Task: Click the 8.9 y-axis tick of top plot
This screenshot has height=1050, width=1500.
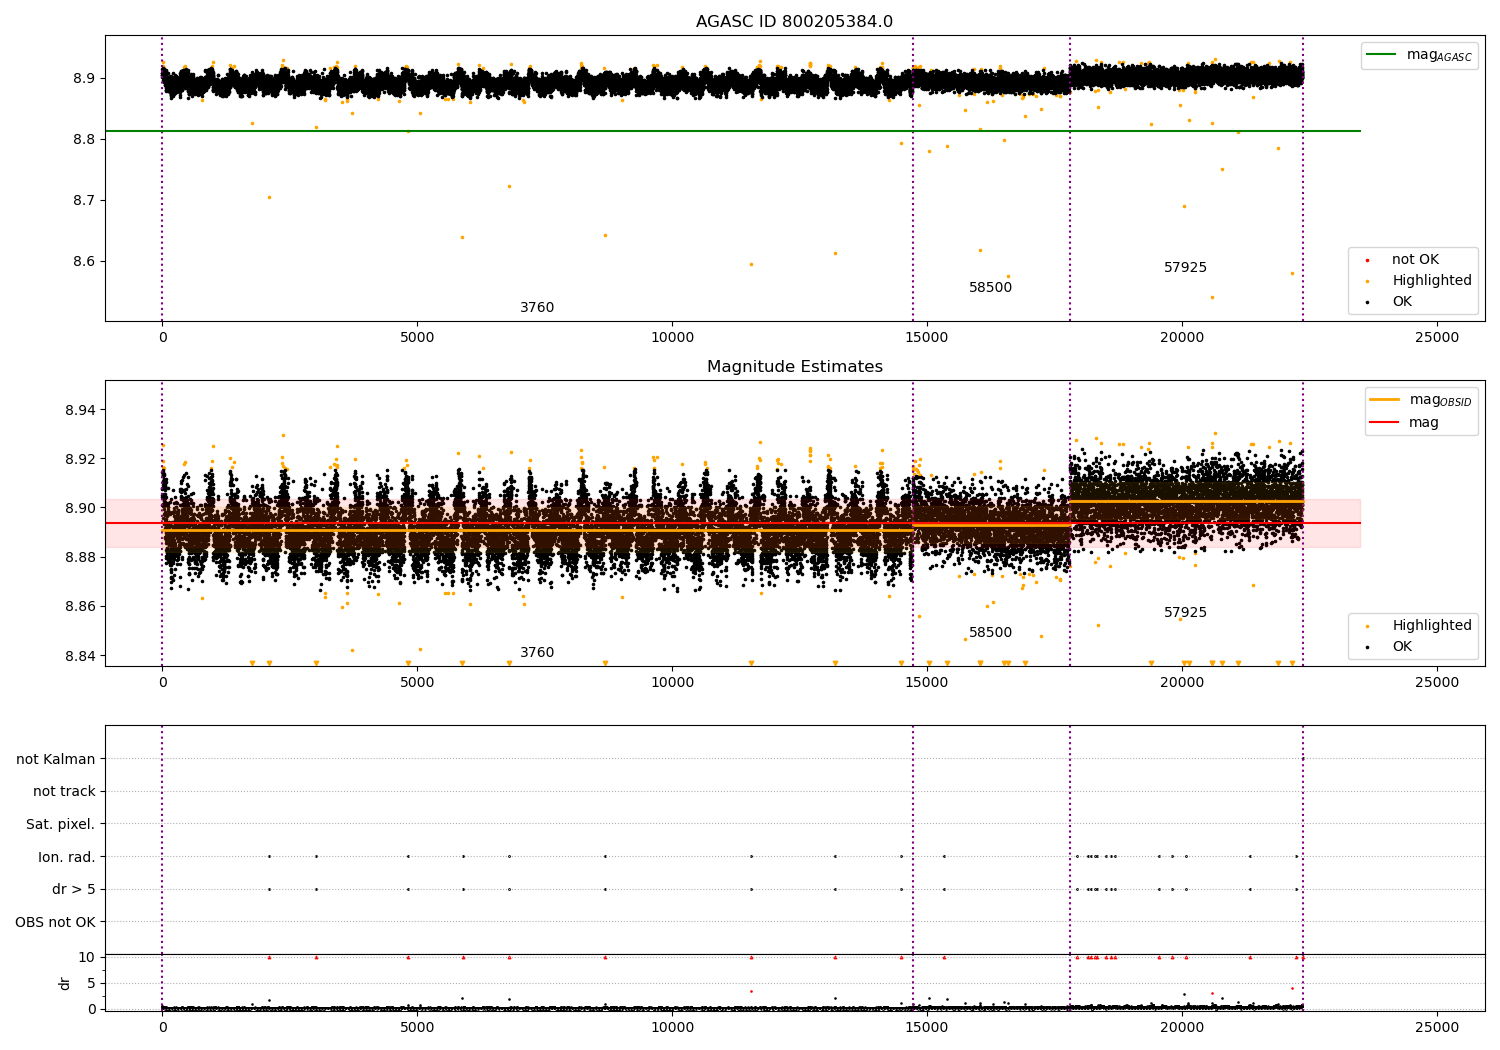Action: coord(85,78)
